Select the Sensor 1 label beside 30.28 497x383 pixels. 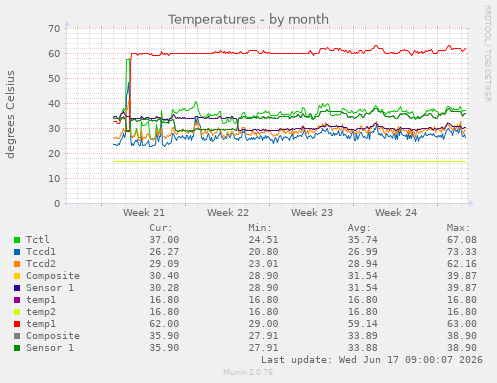pos(50,288)
